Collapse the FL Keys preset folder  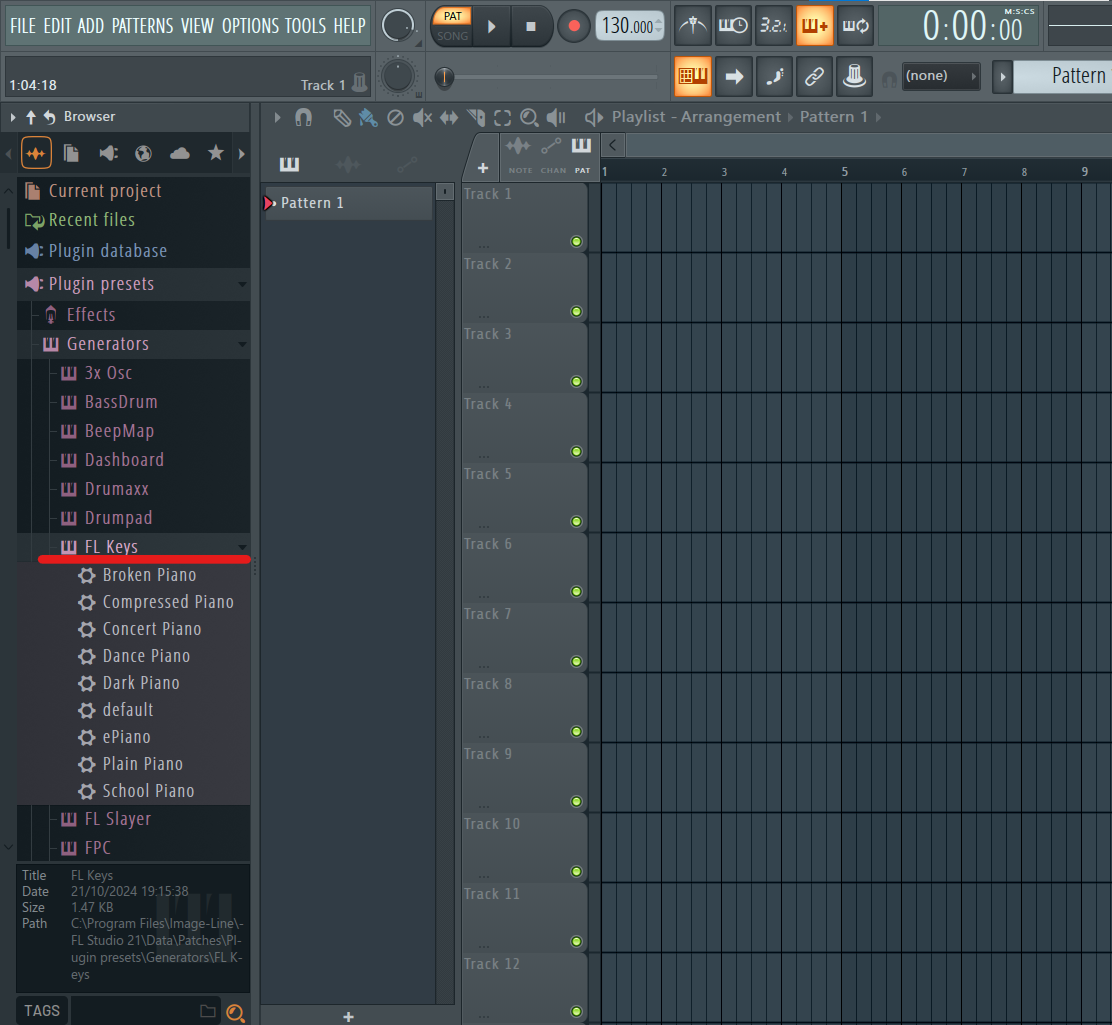pyautogui.click(x=243, y=547)
